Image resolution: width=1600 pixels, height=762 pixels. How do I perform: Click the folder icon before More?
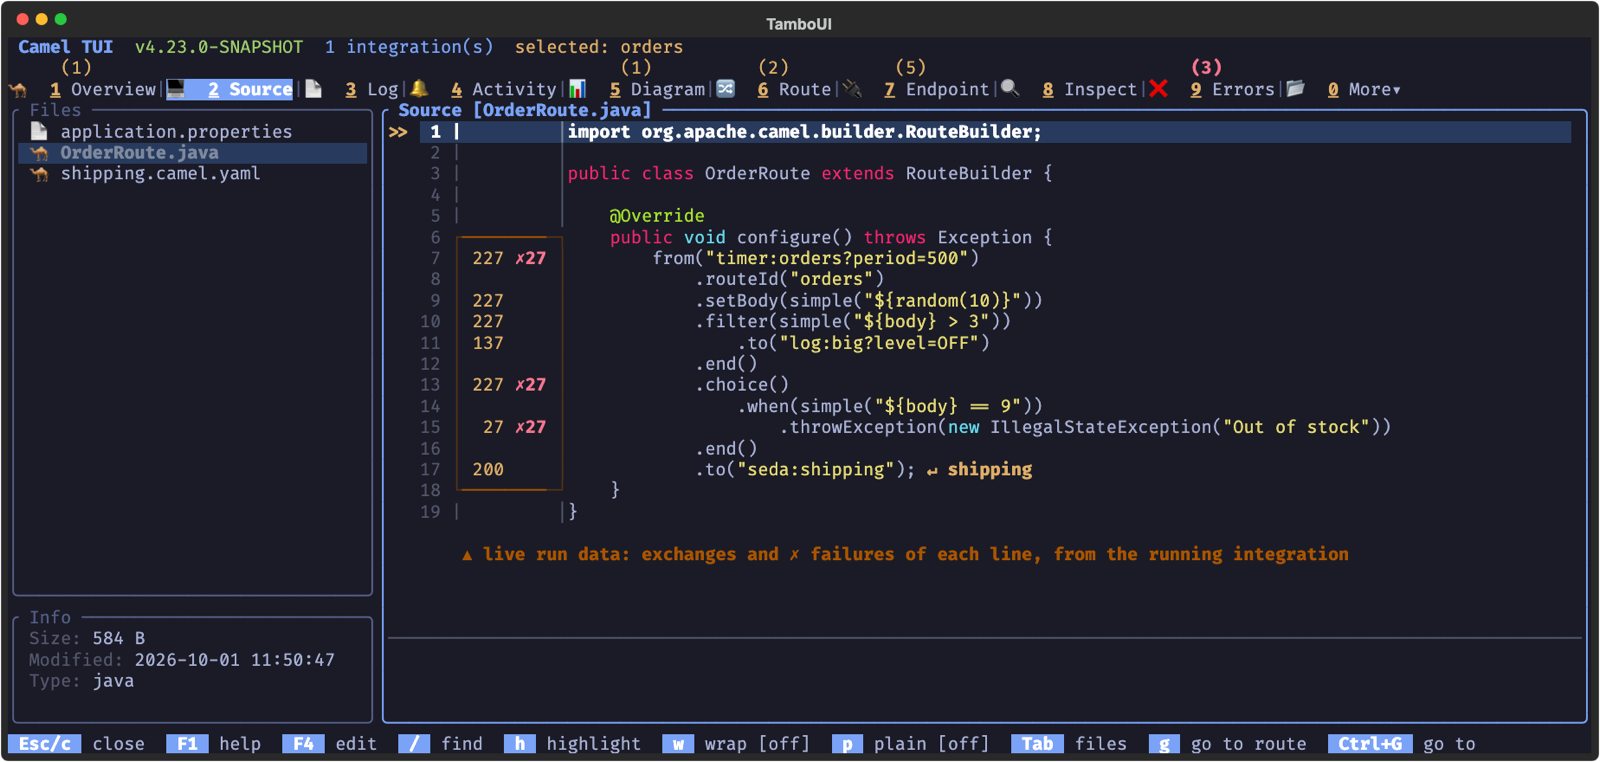1296,89
